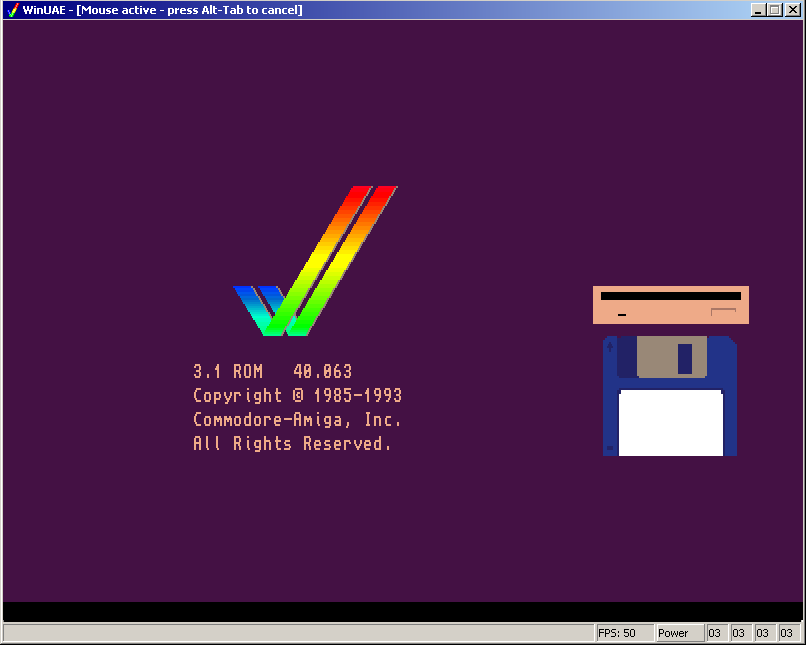Click the Power indicator in status bar
Image resolution: width=806 pixels, height=645 pixels.
tap(679, 633)
